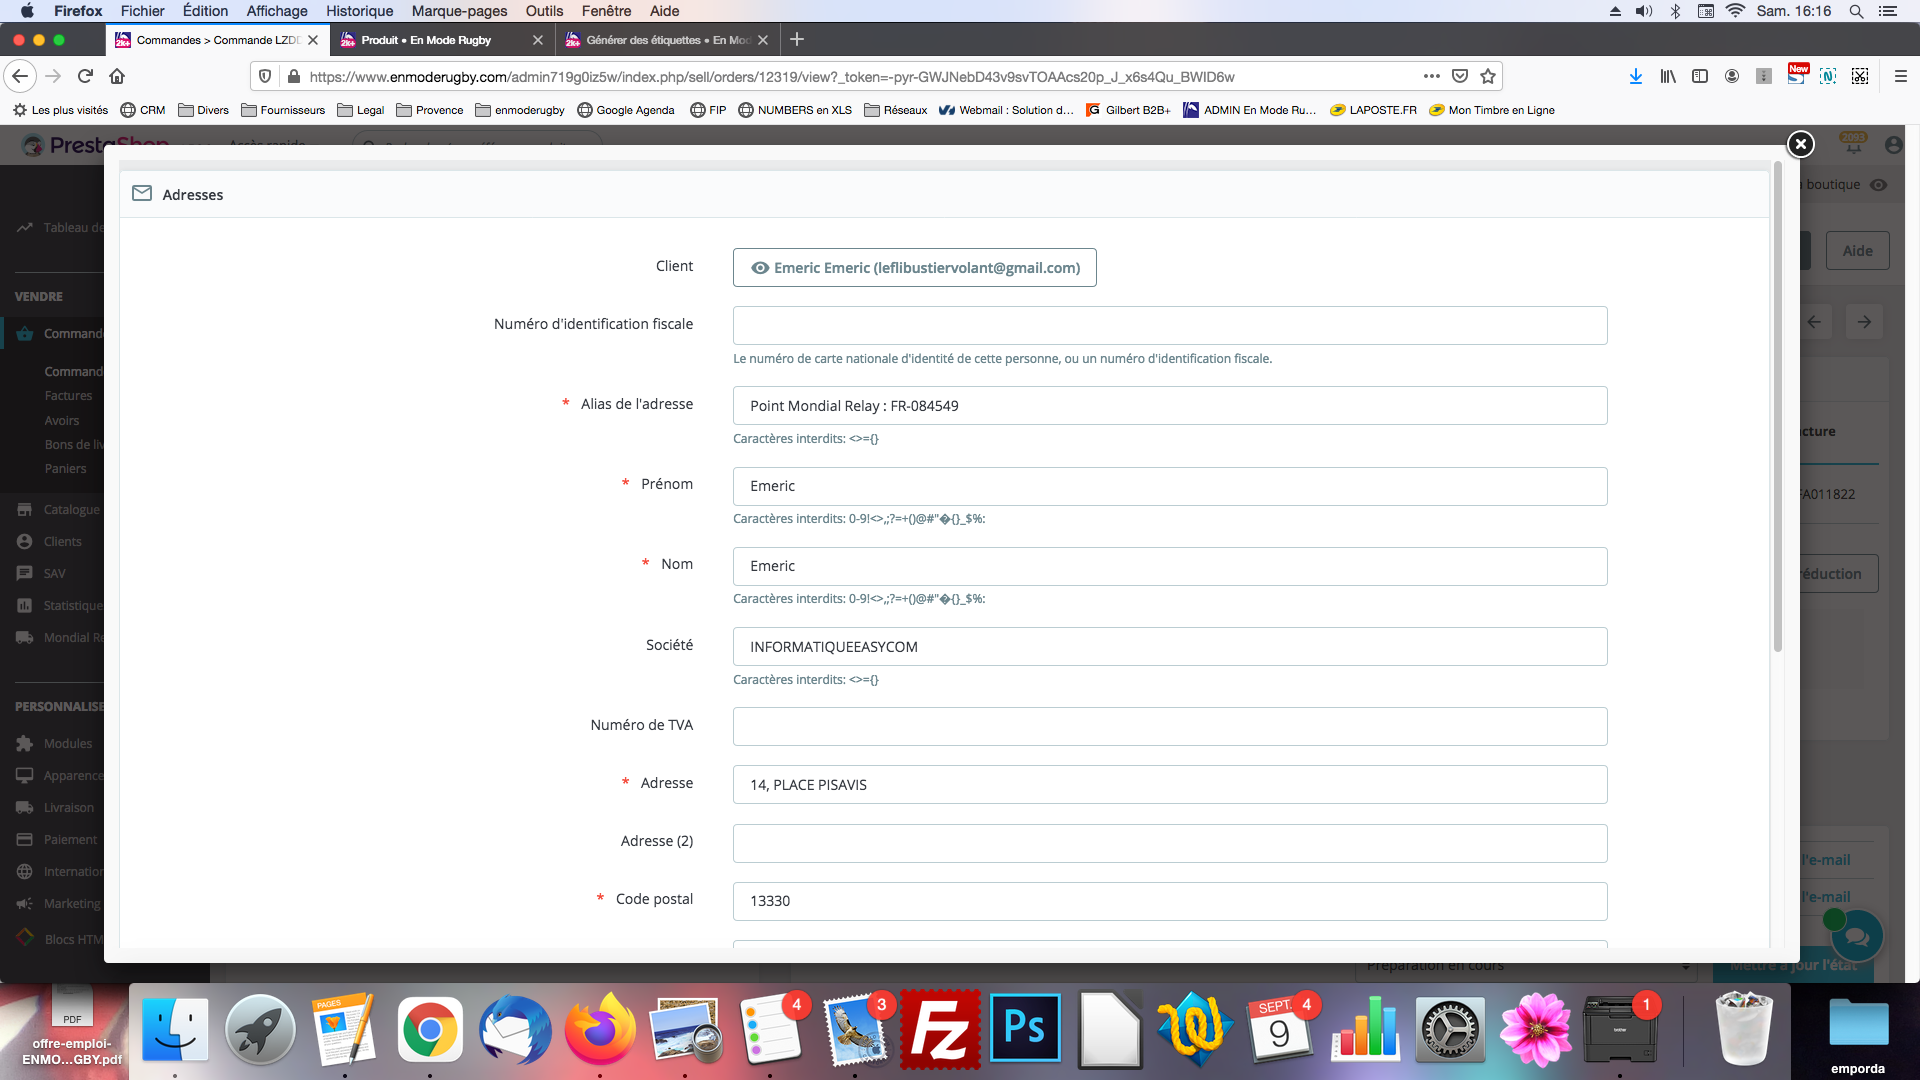Open the Trash in the Dock
The height and width of the screenshot is (1080, 1920).
click(x=1744, y=1029)
